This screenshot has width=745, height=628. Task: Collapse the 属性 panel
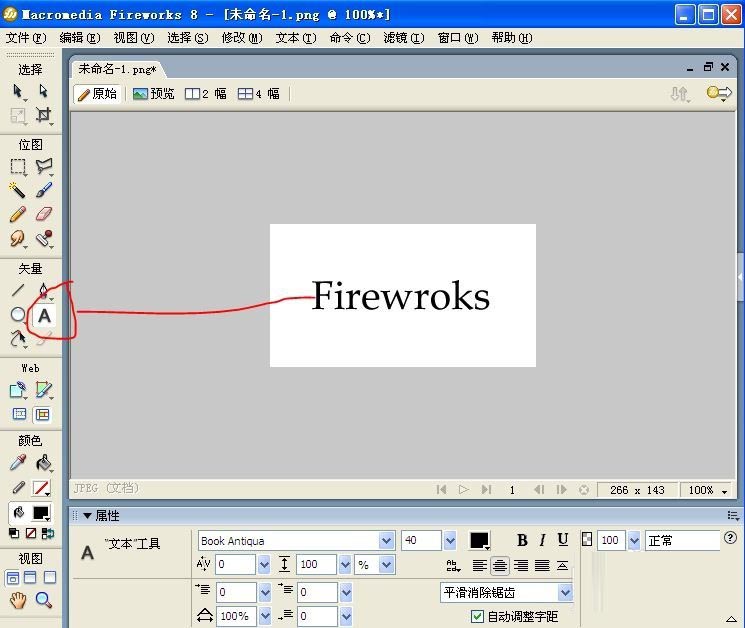[x=87, y=516]
